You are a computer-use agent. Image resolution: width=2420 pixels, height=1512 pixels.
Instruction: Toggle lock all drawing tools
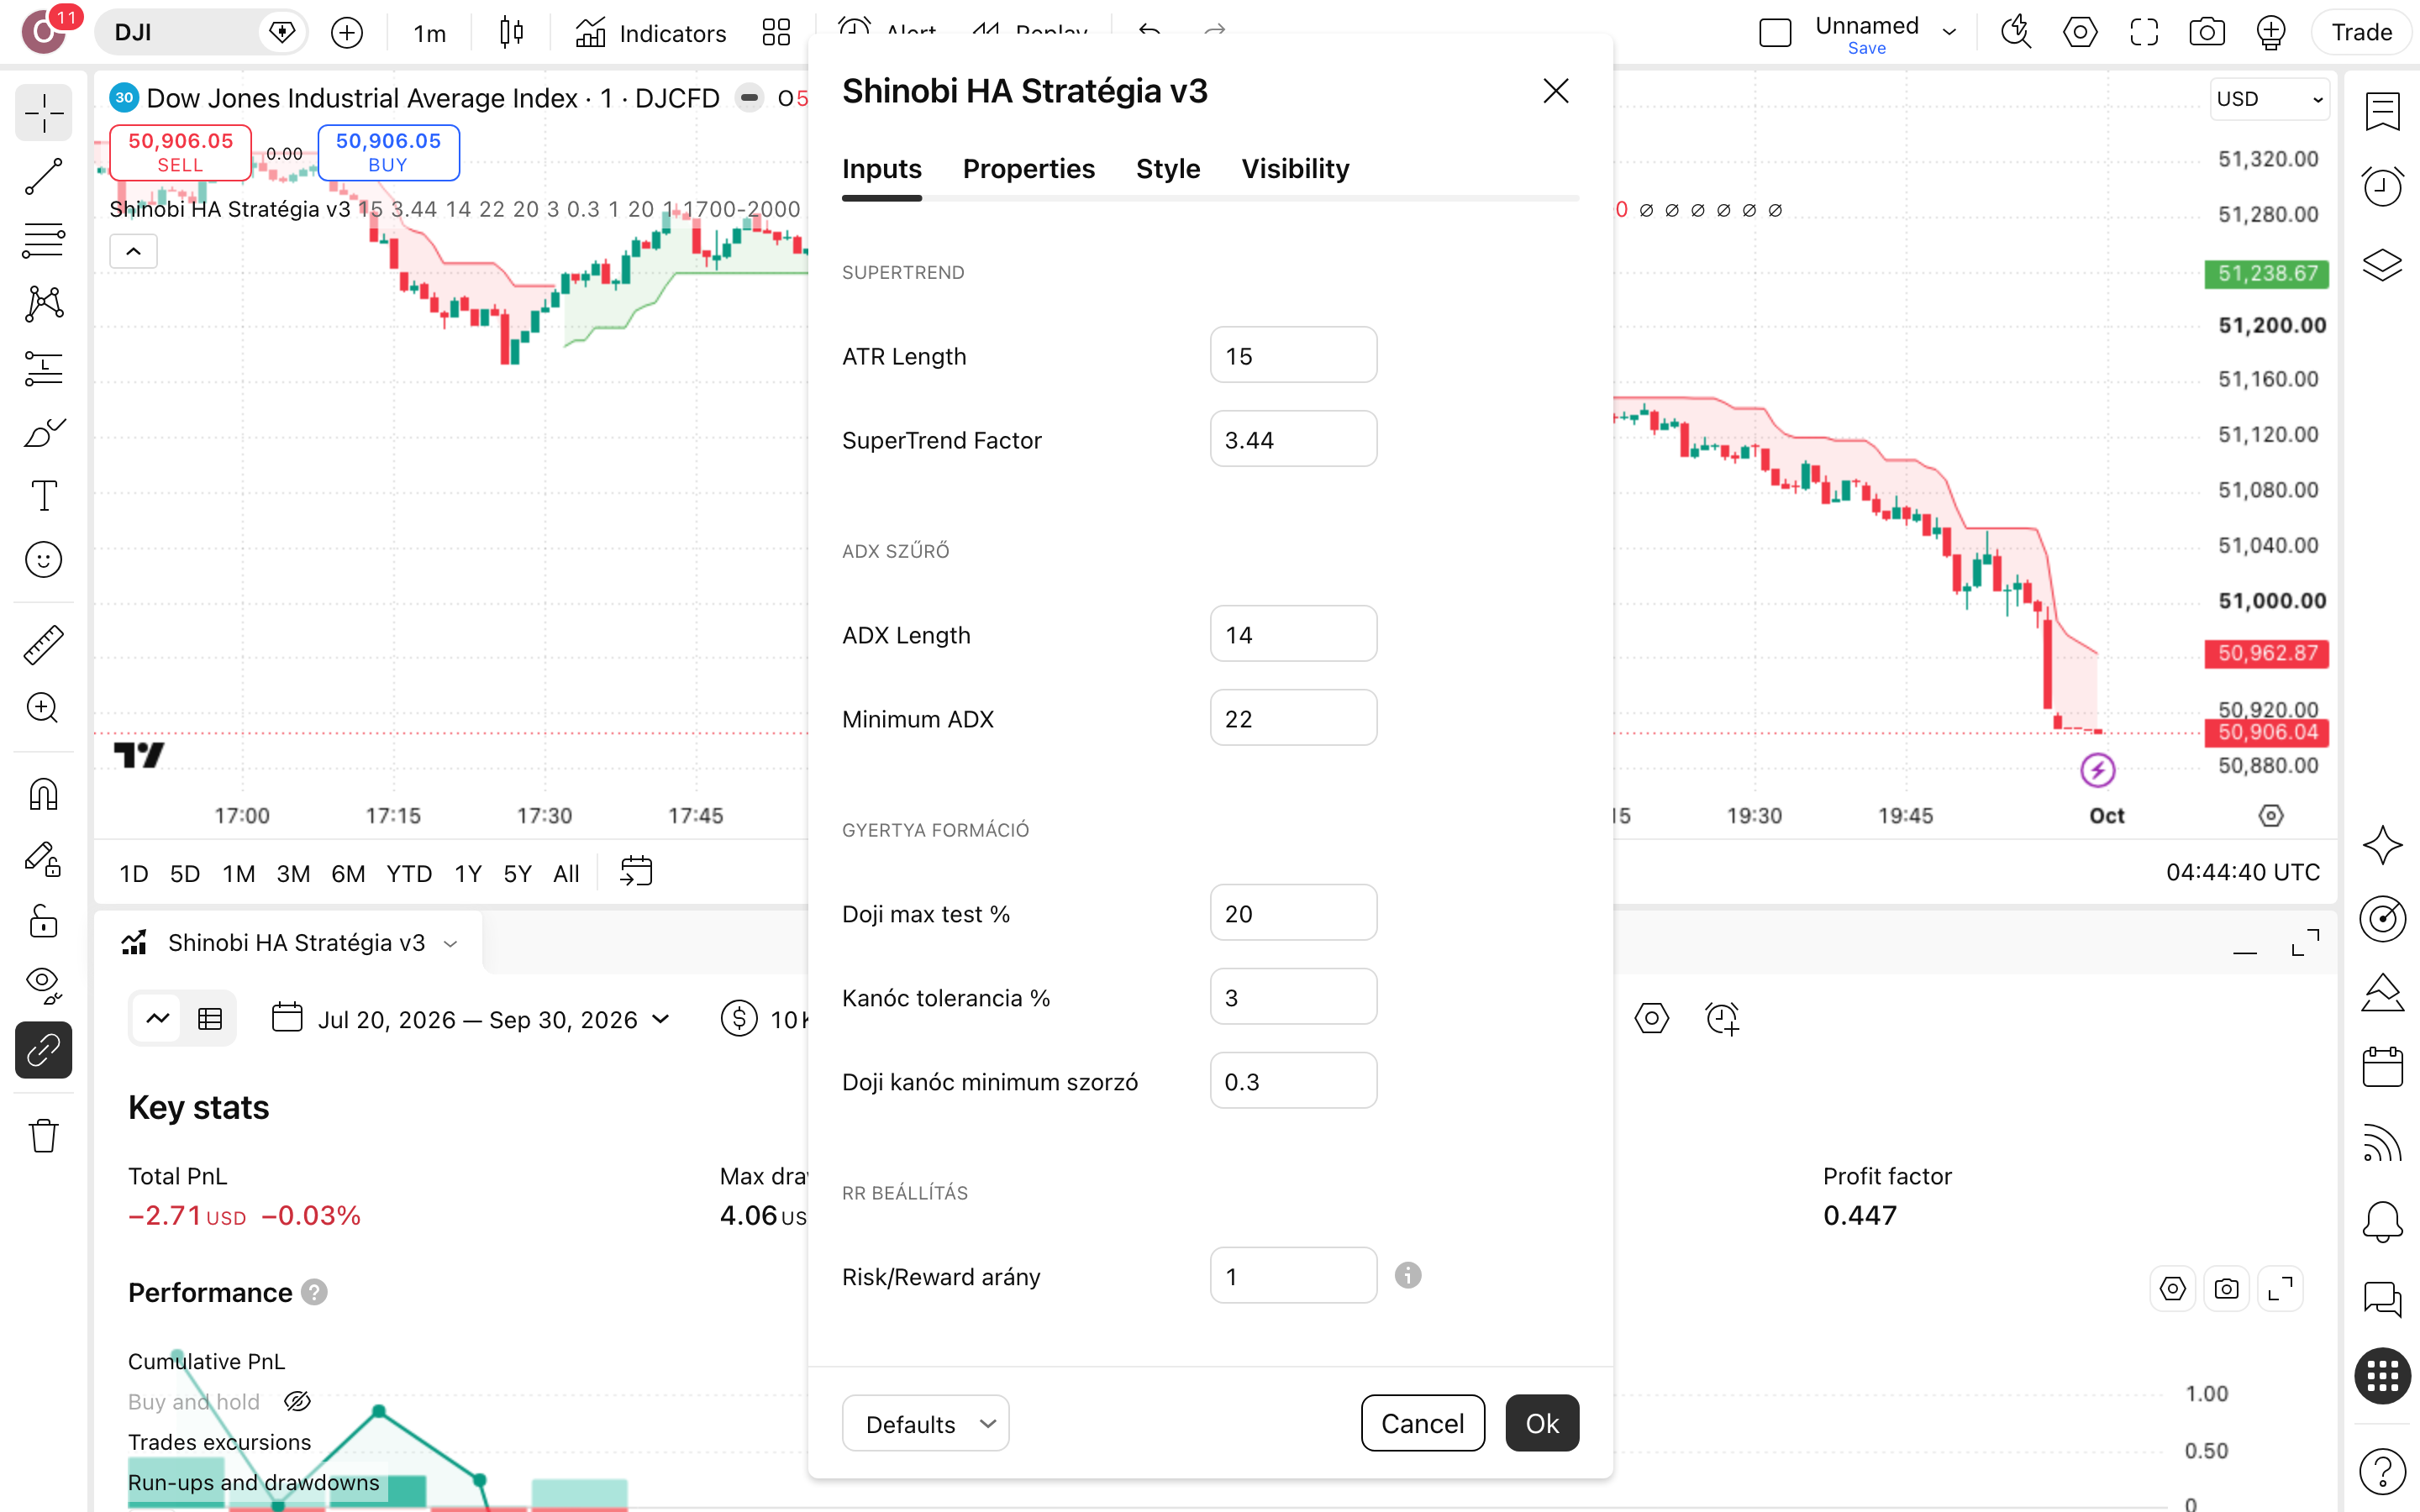tap(44, 922)
